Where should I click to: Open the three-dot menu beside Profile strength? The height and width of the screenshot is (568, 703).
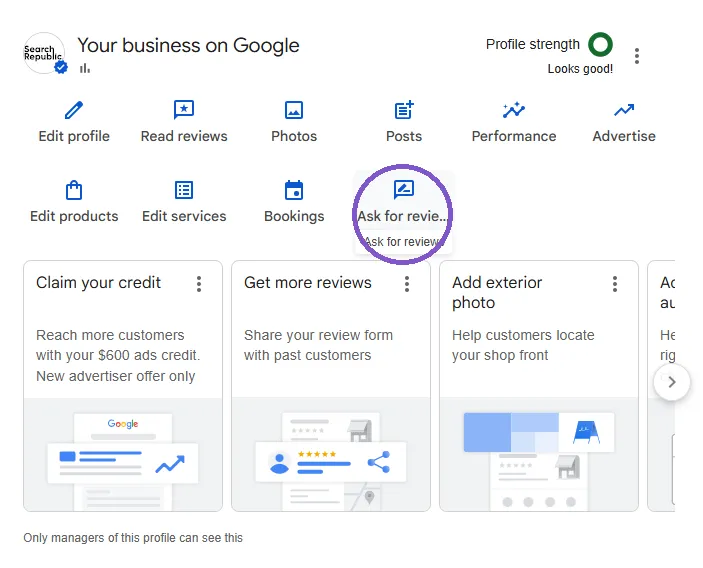tap(637, 56)
